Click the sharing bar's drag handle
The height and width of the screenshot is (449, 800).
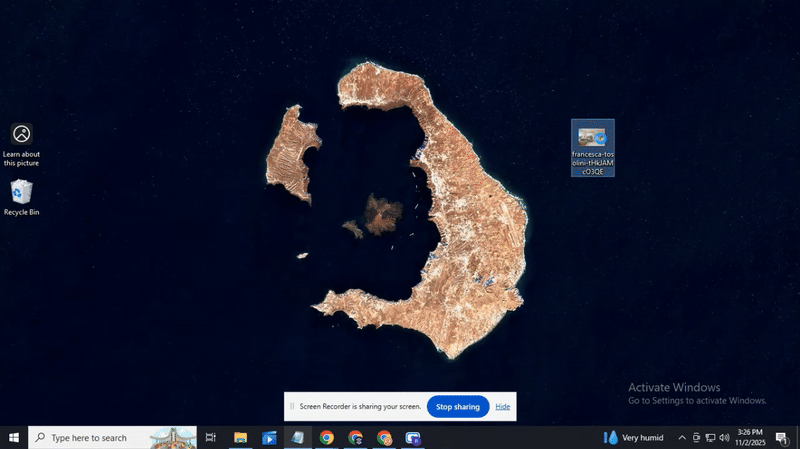tap(292, 407)
